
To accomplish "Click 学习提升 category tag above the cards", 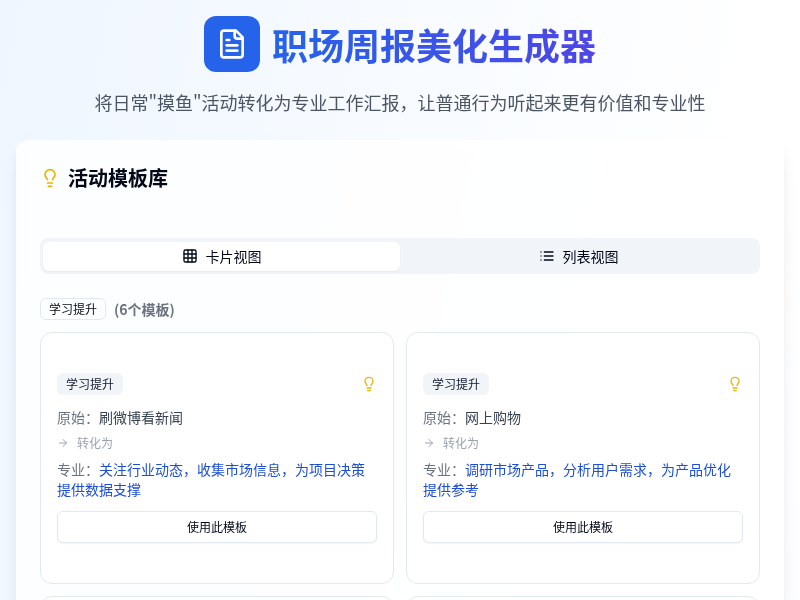I will (73, 309).
